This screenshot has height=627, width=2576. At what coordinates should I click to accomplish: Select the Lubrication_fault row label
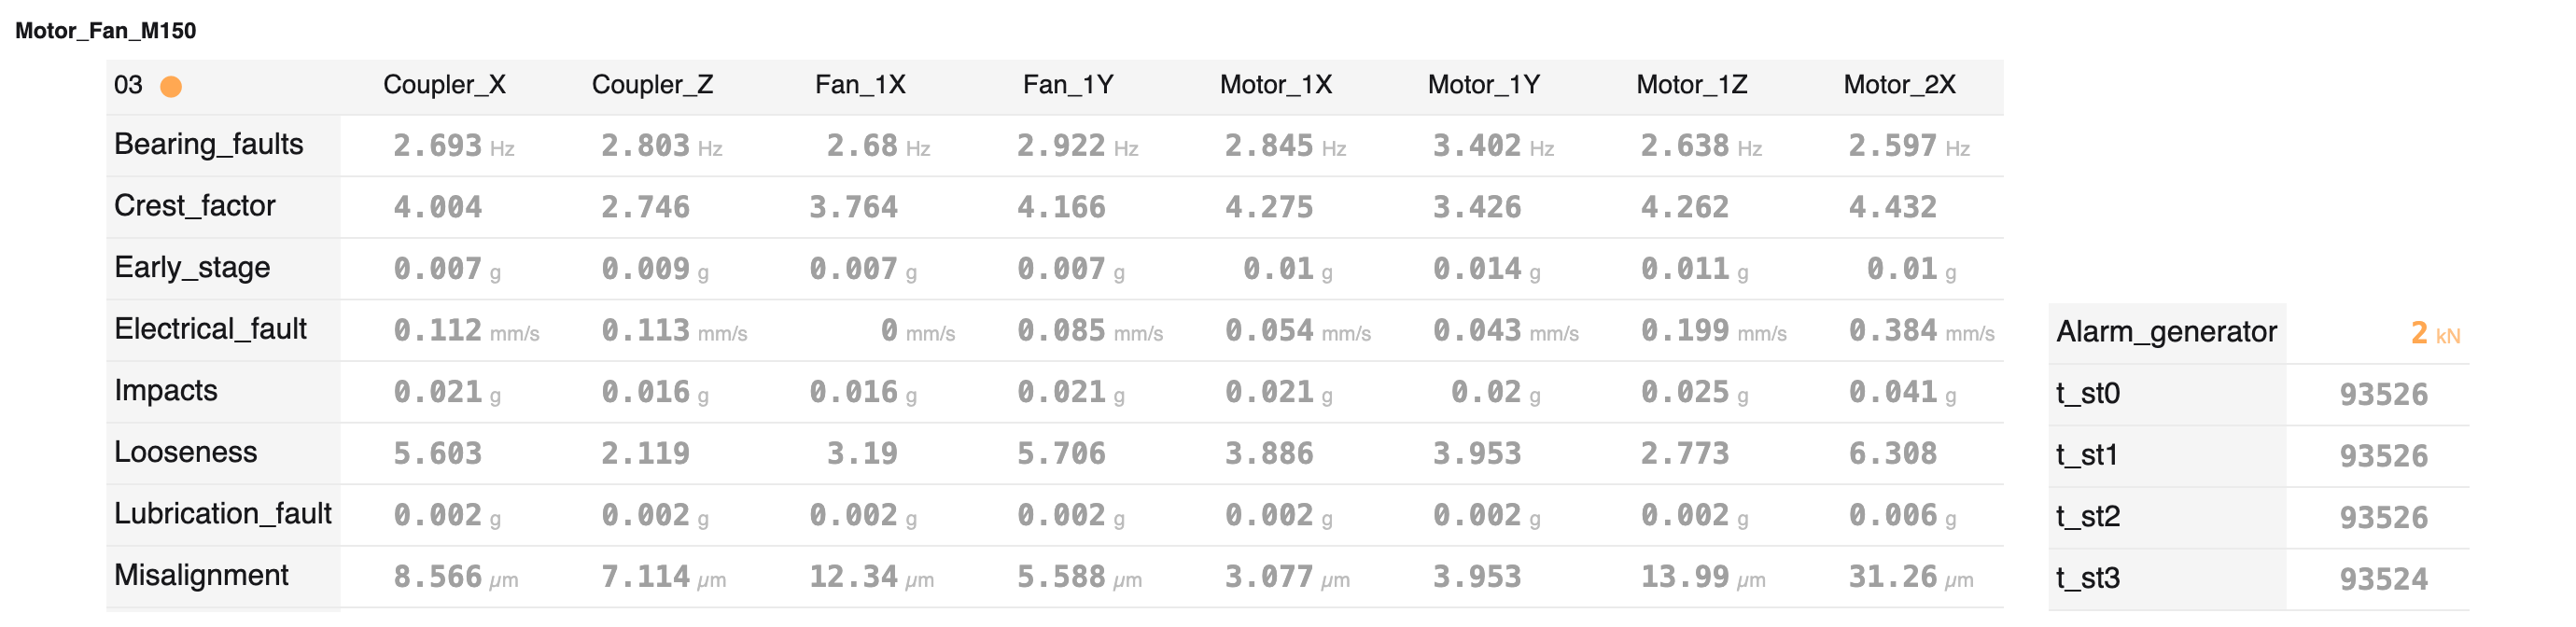point(223,514)
